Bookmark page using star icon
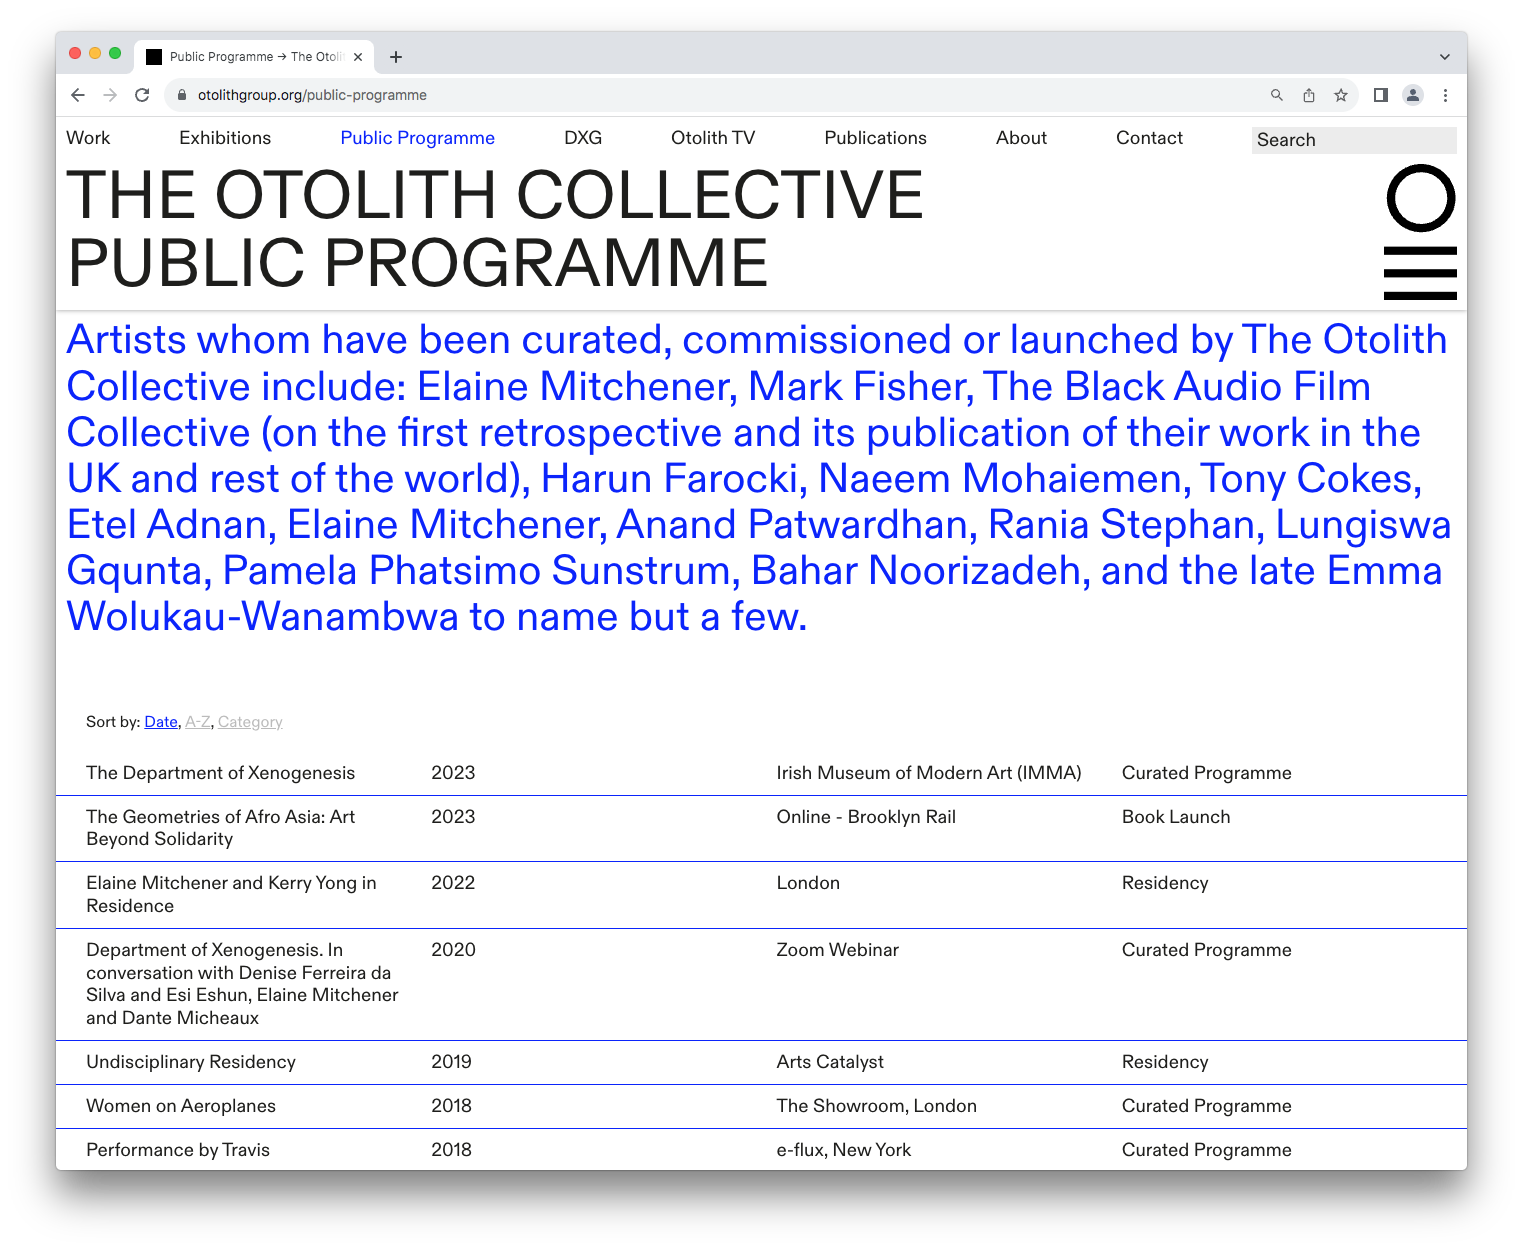The image size is (1523, 1250). pos(1341,95)
